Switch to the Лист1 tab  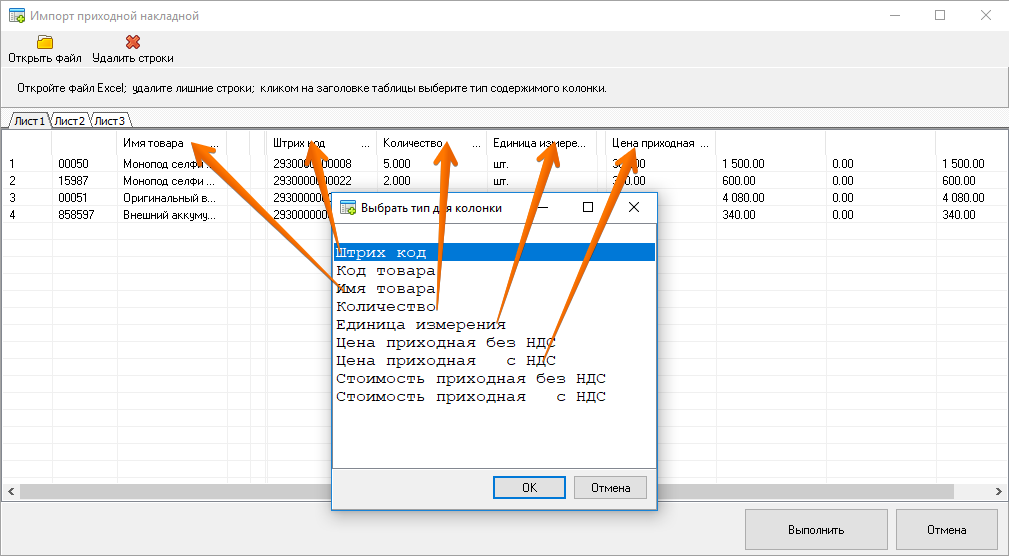(x=30, y=121)
